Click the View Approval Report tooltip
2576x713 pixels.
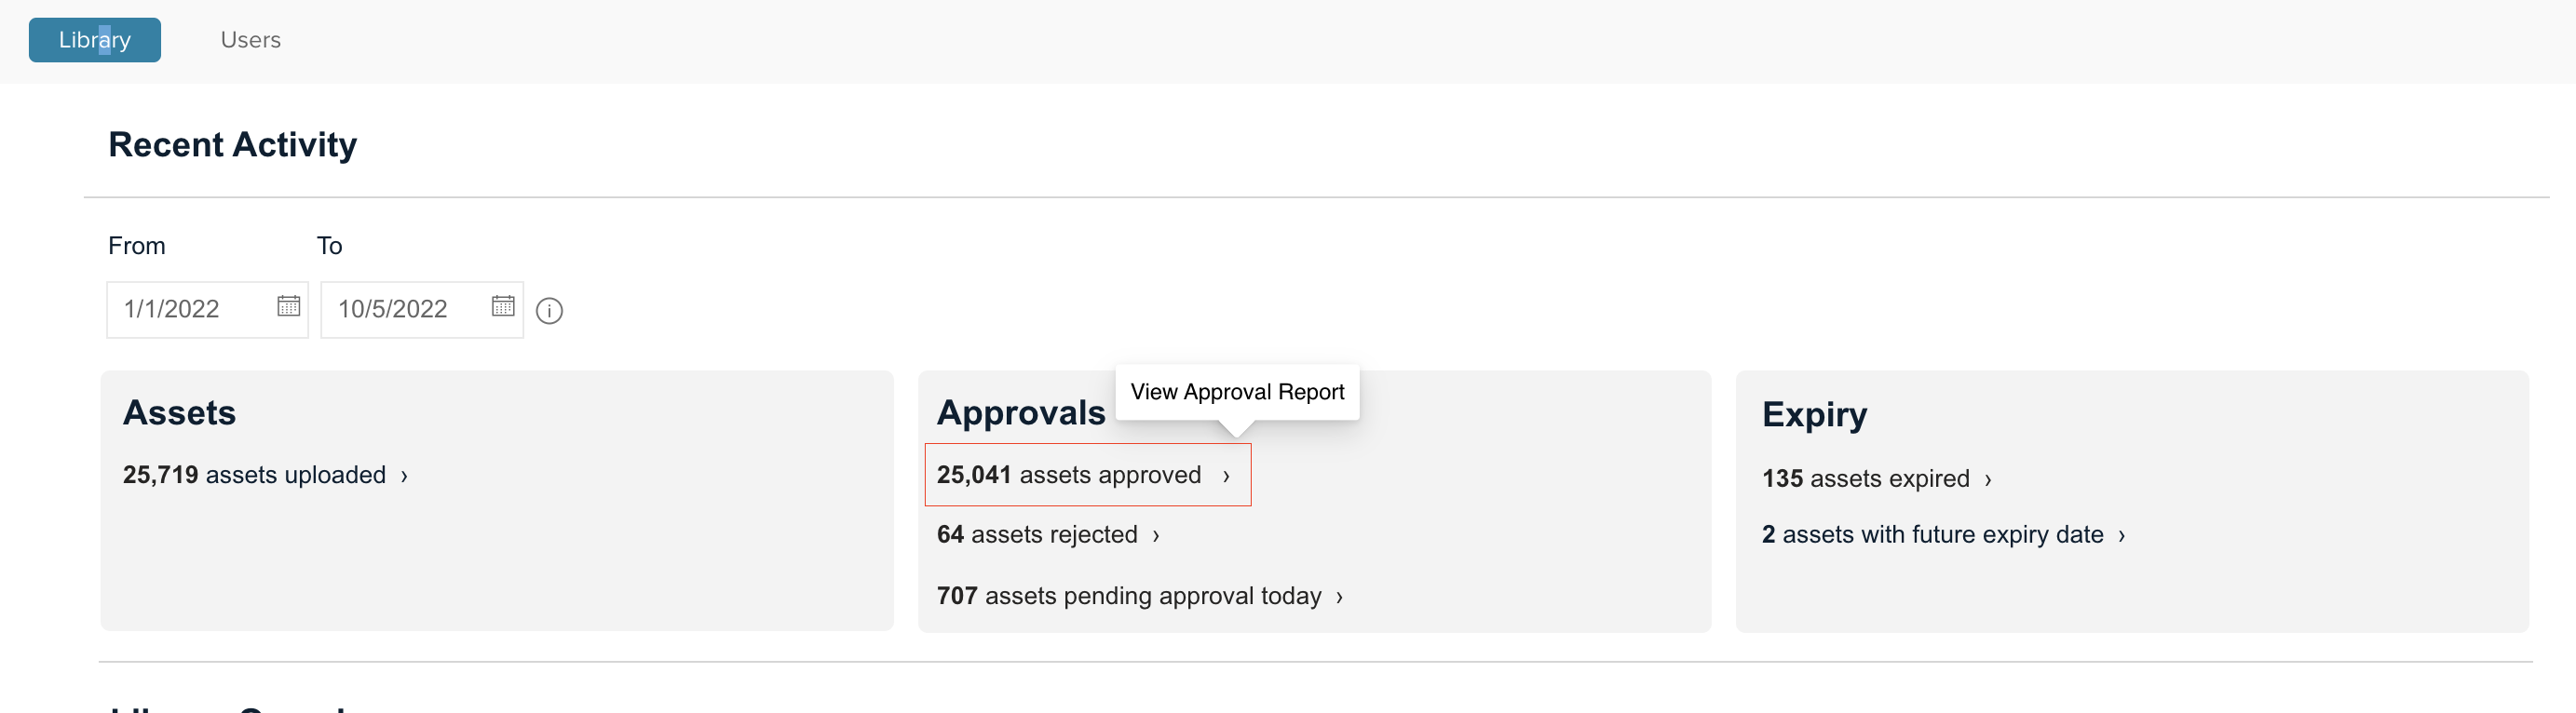tap(1237, 392)
